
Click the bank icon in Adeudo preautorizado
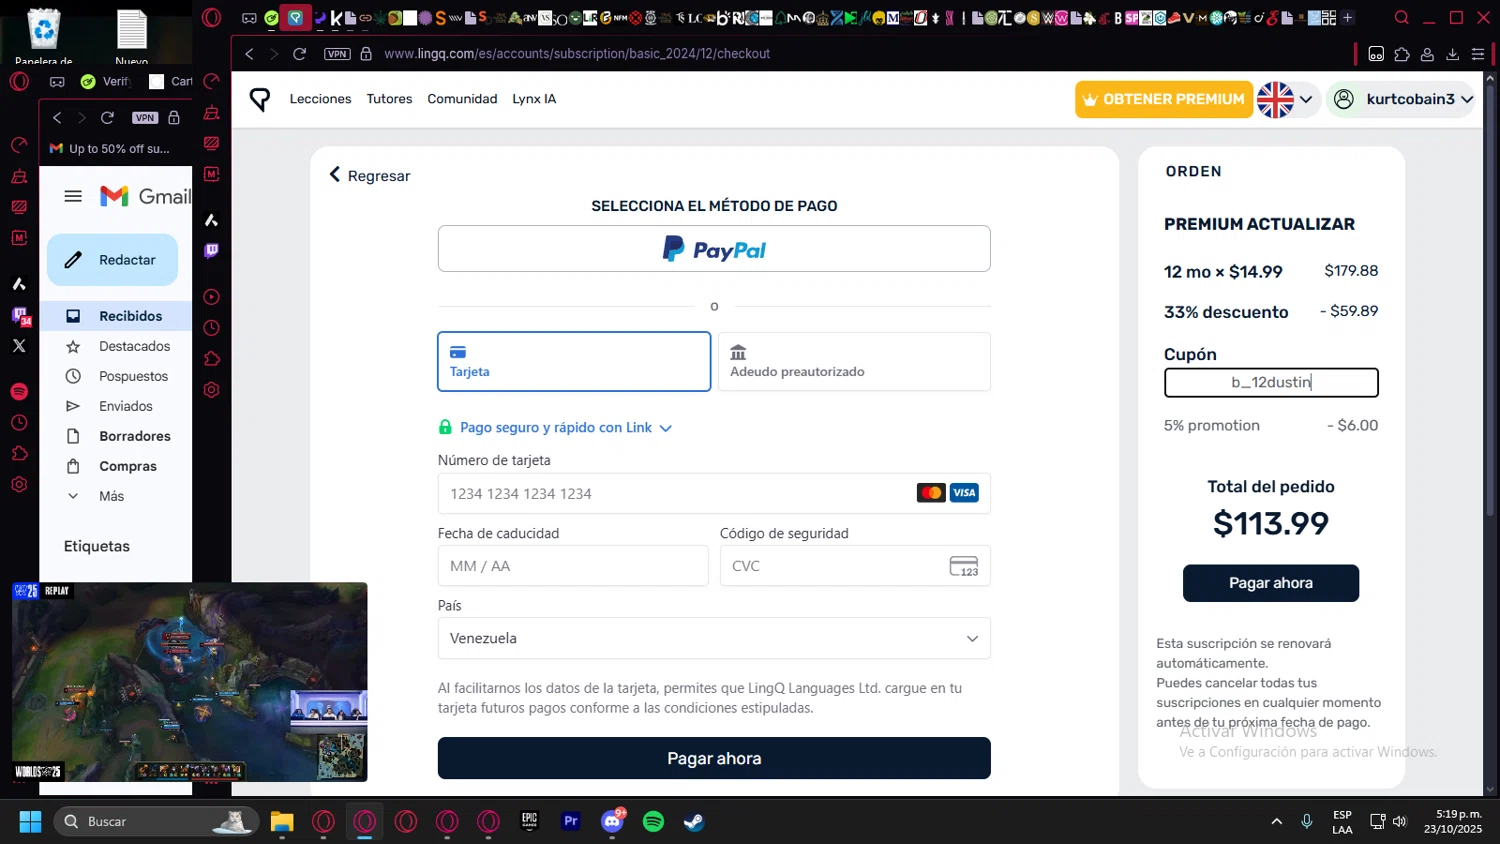coord(738,352)
